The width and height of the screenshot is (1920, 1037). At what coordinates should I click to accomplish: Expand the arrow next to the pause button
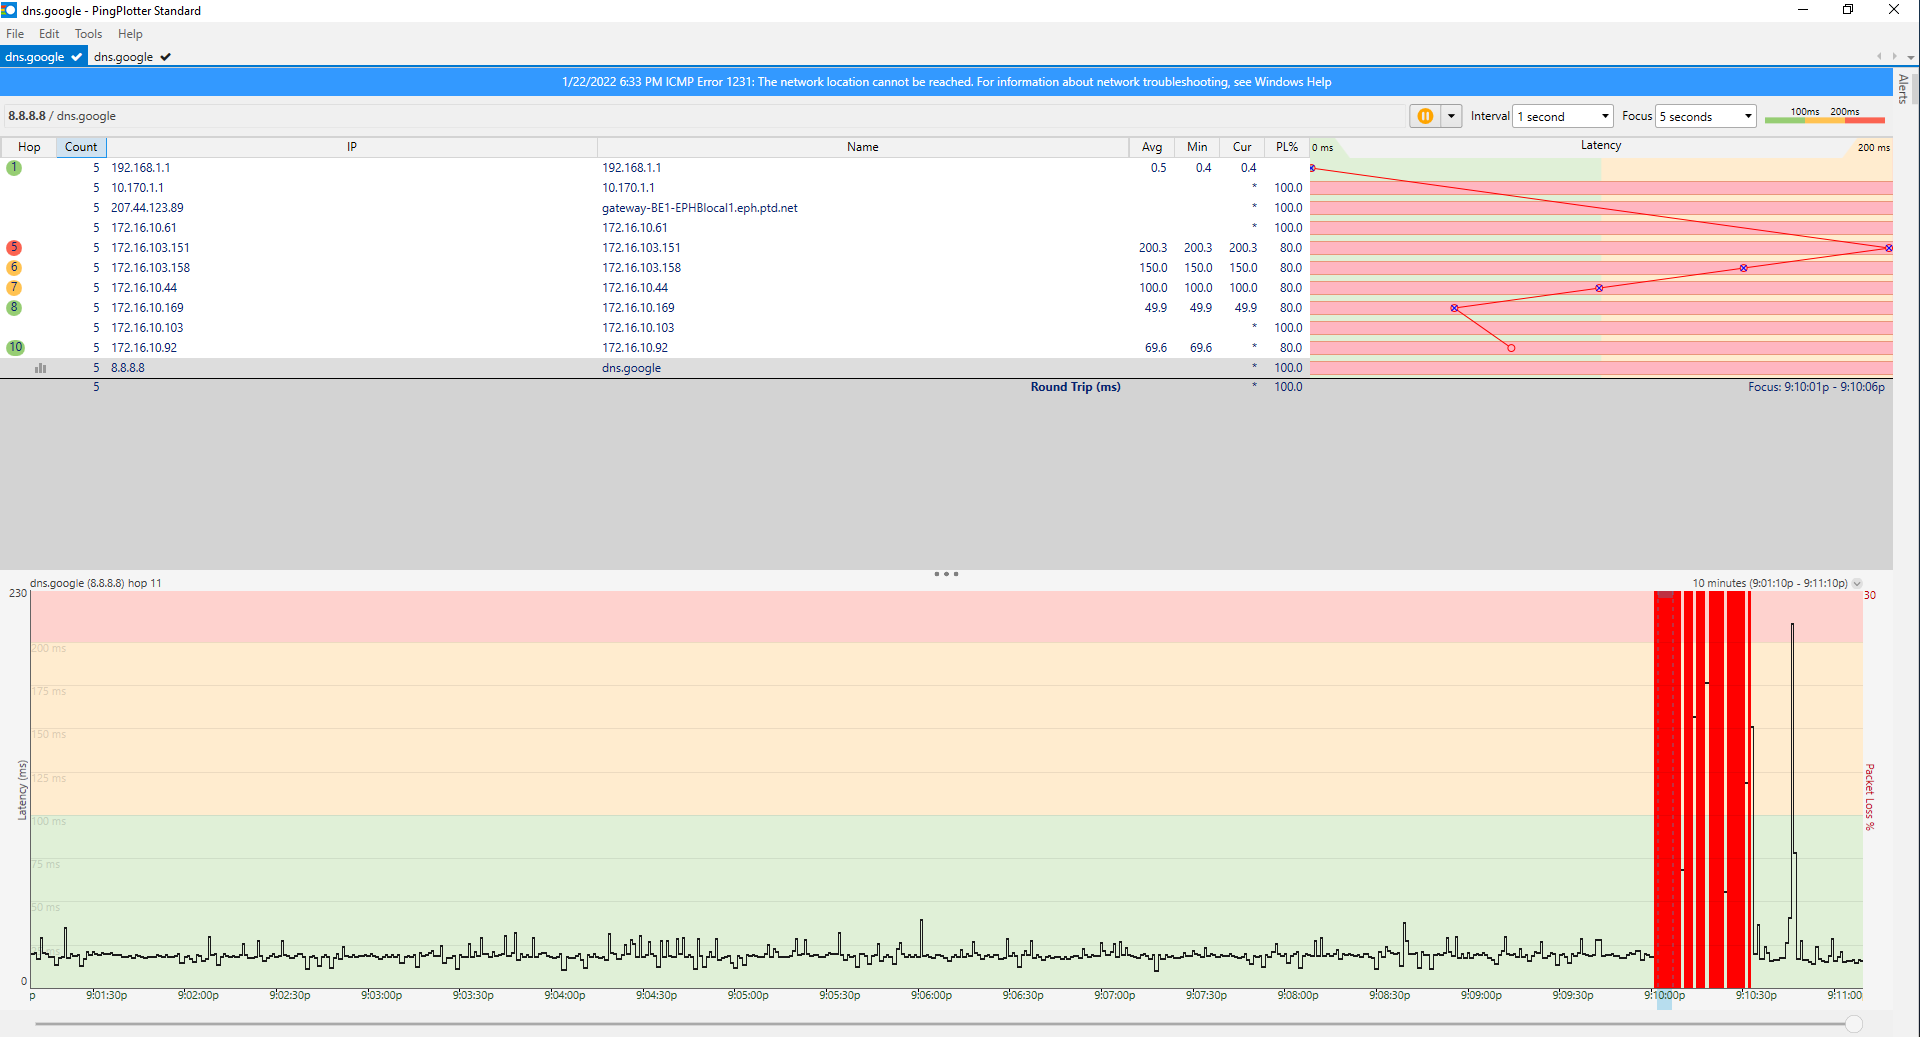[1451, 116]
